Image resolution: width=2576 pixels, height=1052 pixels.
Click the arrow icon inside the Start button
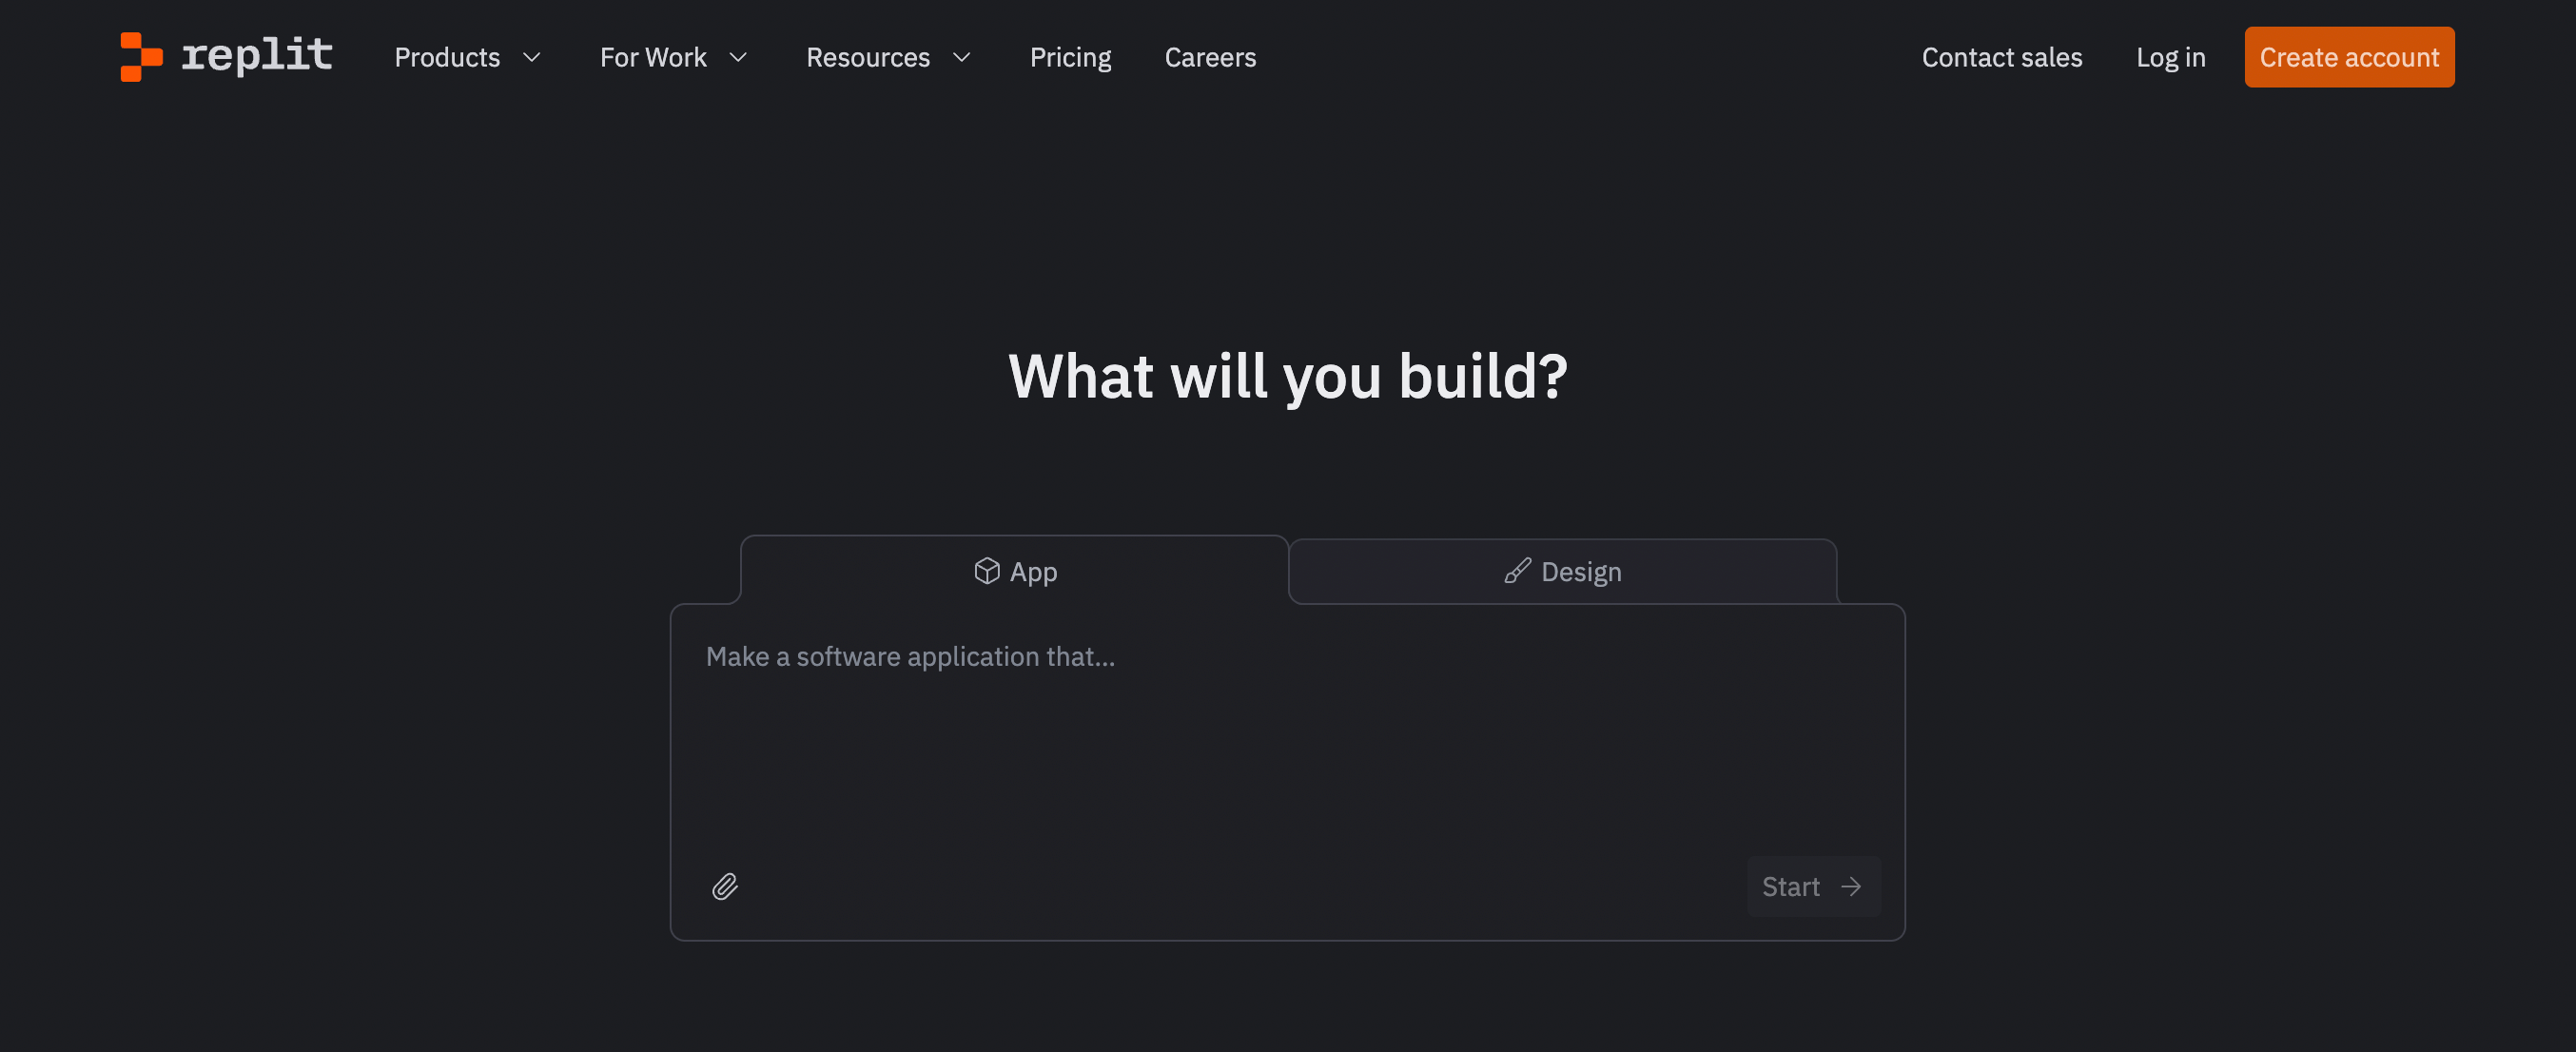coord(1851,887)
